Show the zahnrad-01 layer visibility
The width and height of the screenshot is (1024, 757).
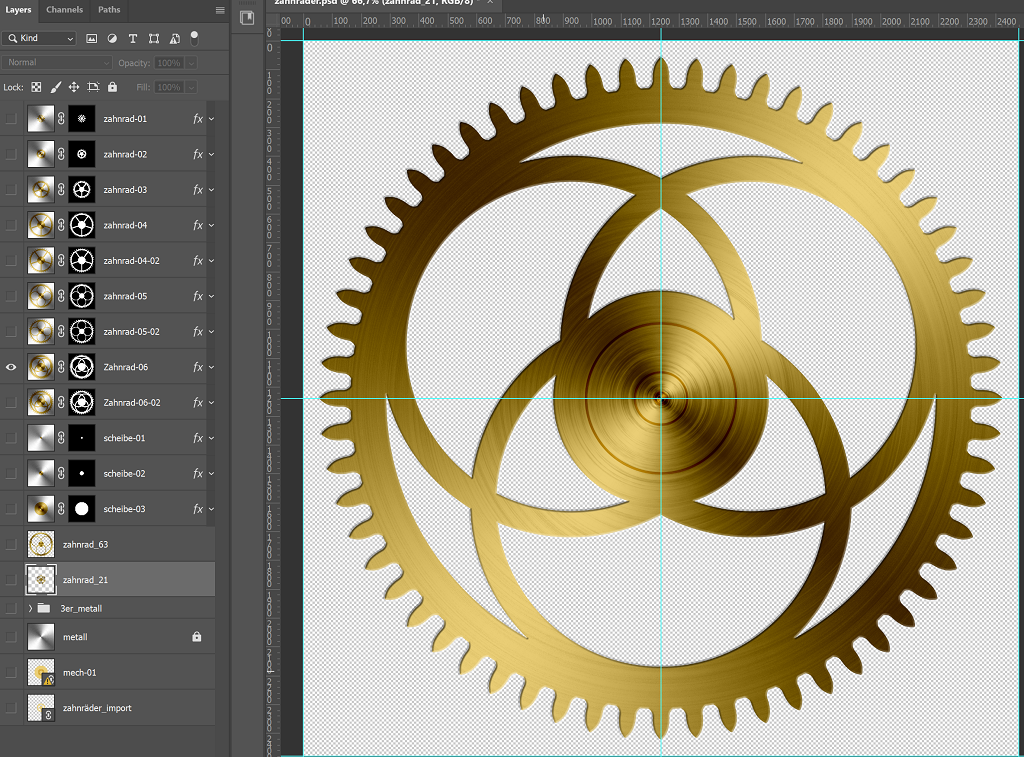point(11,119)
